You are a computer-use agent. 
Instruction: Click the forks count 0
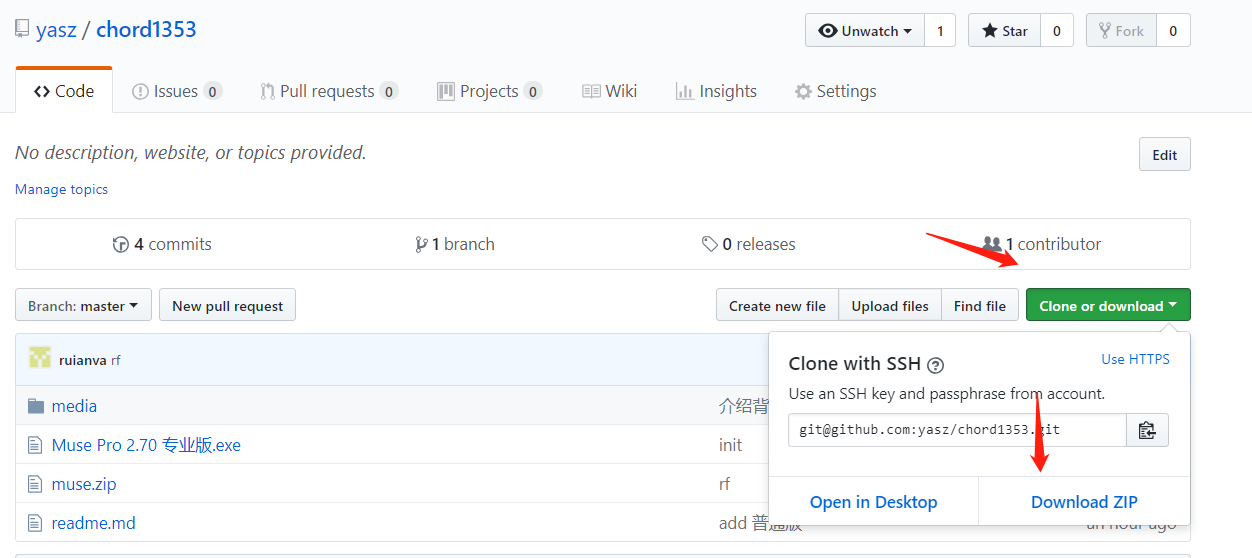click(1173, 30)
